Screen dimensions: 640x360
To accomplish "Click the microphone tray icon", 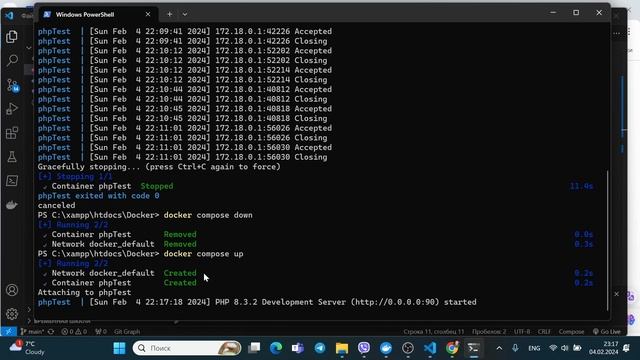I will pyautogui.click(x=515, y=348).
